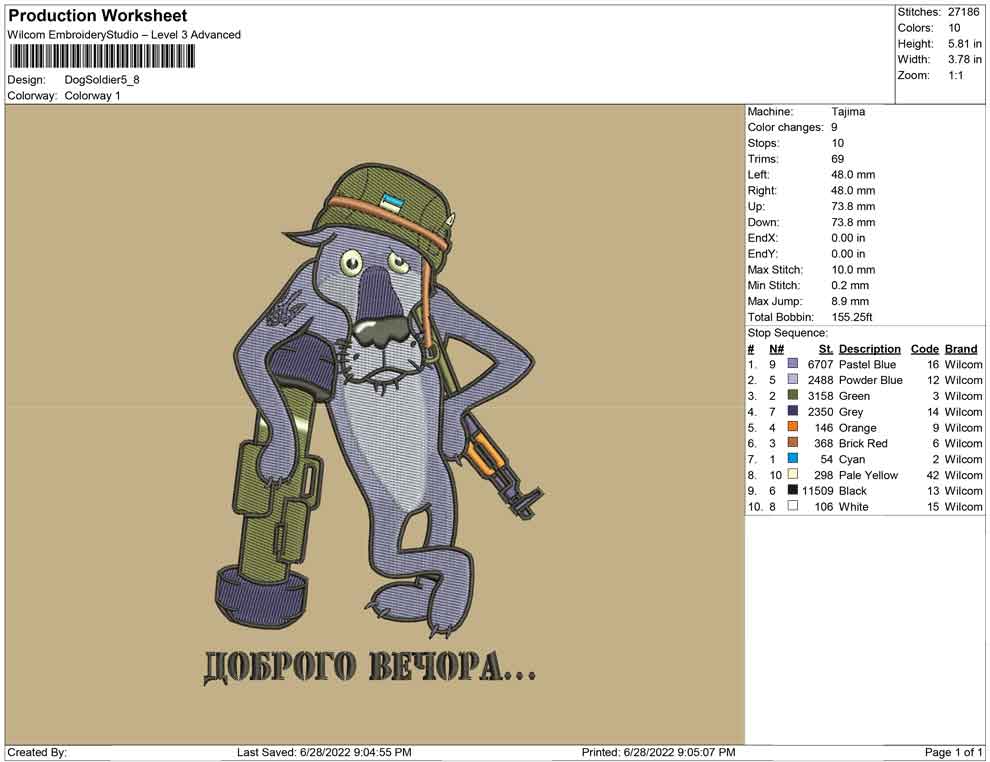Click the Cyan thread swatch
990x762 pixels.
click(x=793, y=459)
